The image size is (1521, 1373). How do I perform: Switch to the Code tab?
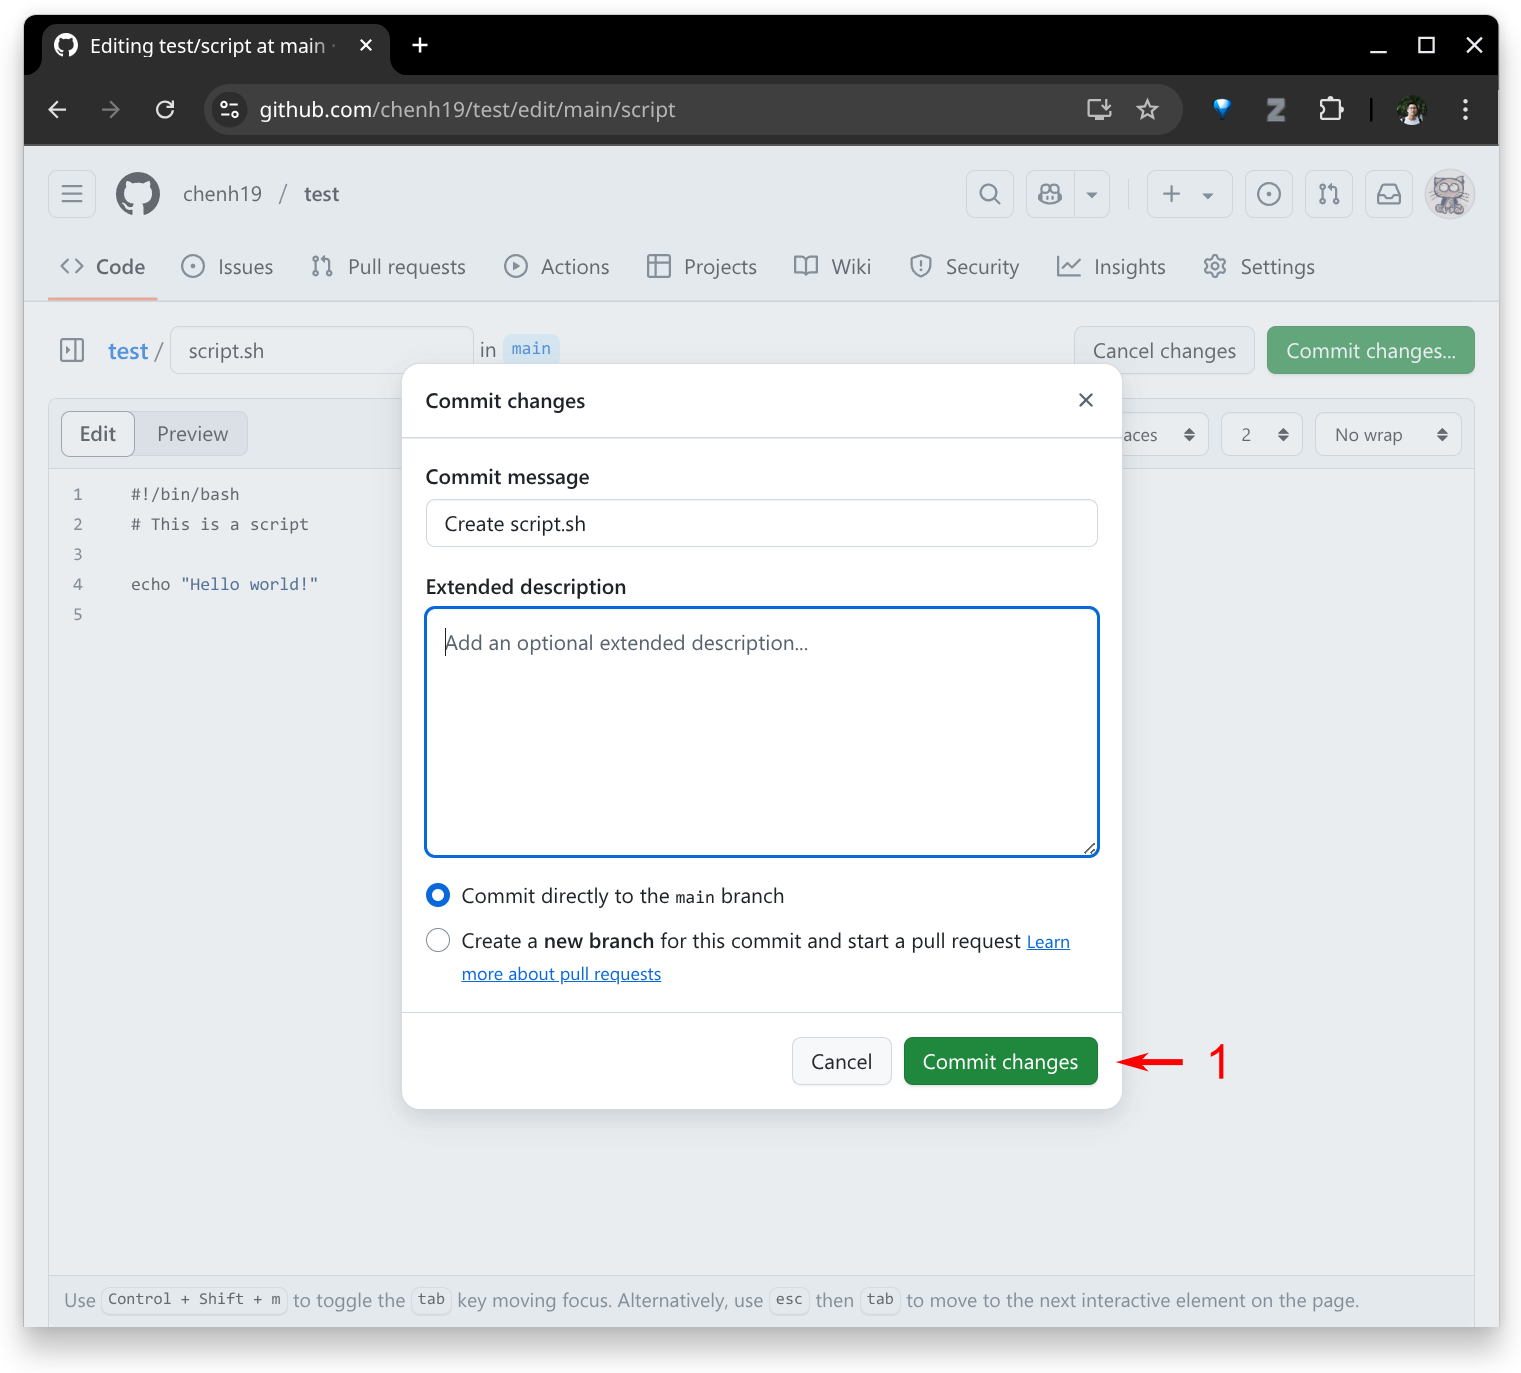[x=103, y=267]
